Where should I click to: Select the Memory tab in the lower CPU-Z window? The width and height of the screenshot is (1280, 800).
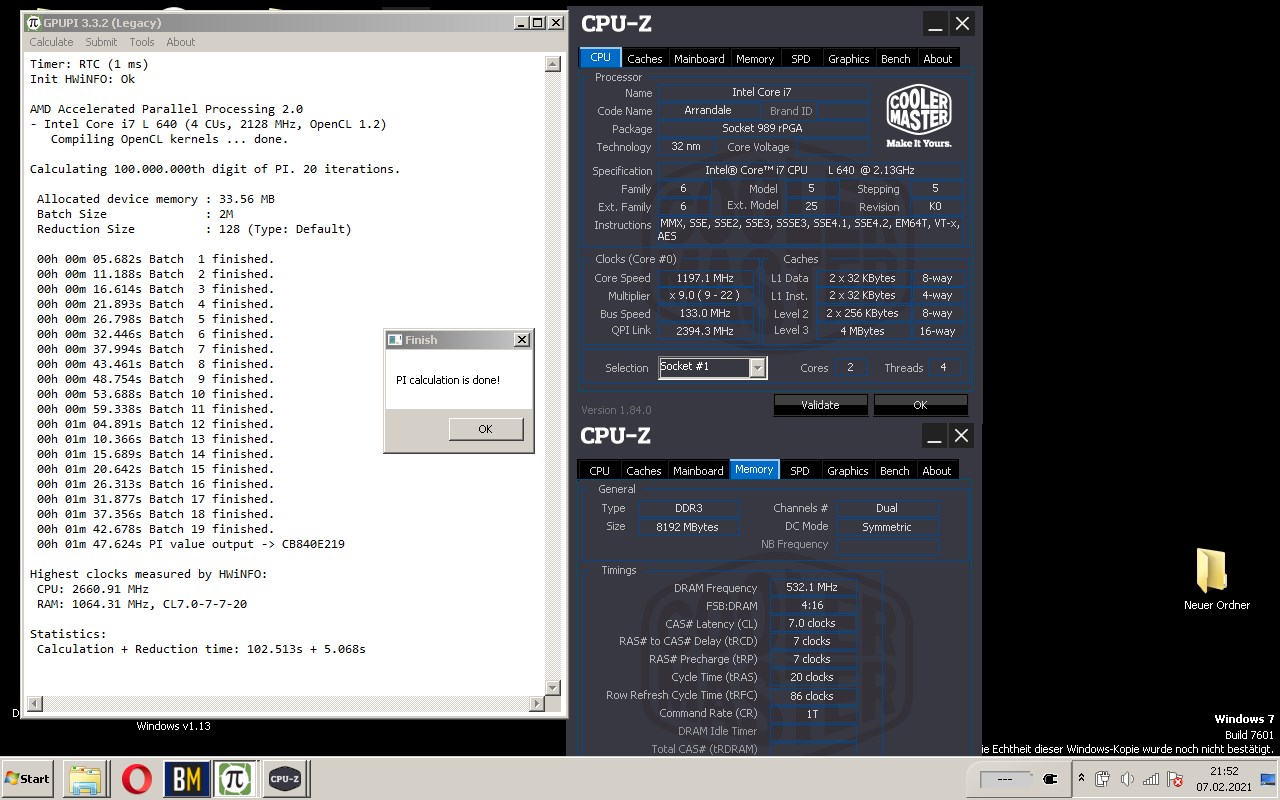pyautogui.click(x=754, y=470)
